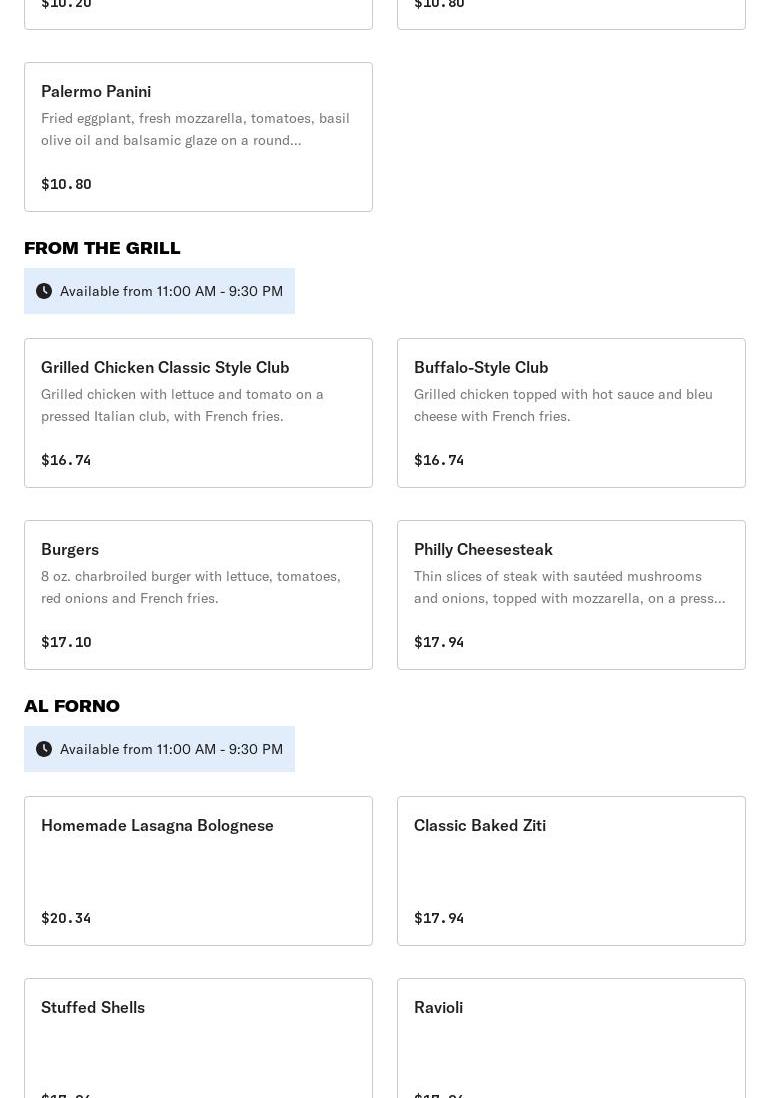Click the Palermo Panini $10.80 price
The height and width of the screenshot is (1098, 770).
(66, 184)
